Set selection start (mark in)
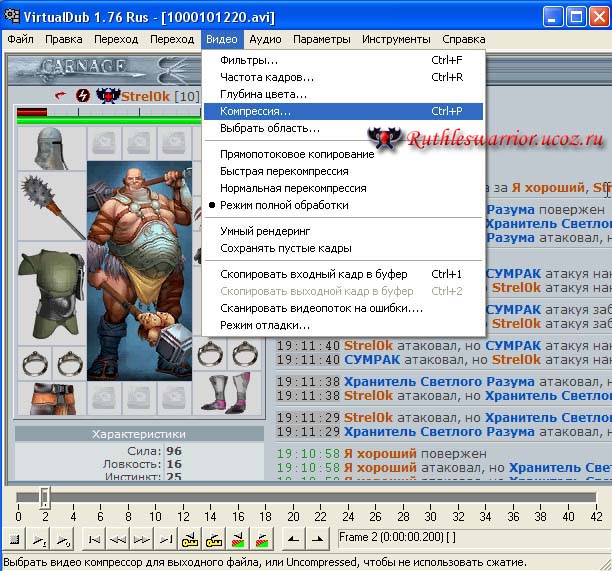Image resolution: width=612 pixels, height=571 pixels. click(293, 539)
